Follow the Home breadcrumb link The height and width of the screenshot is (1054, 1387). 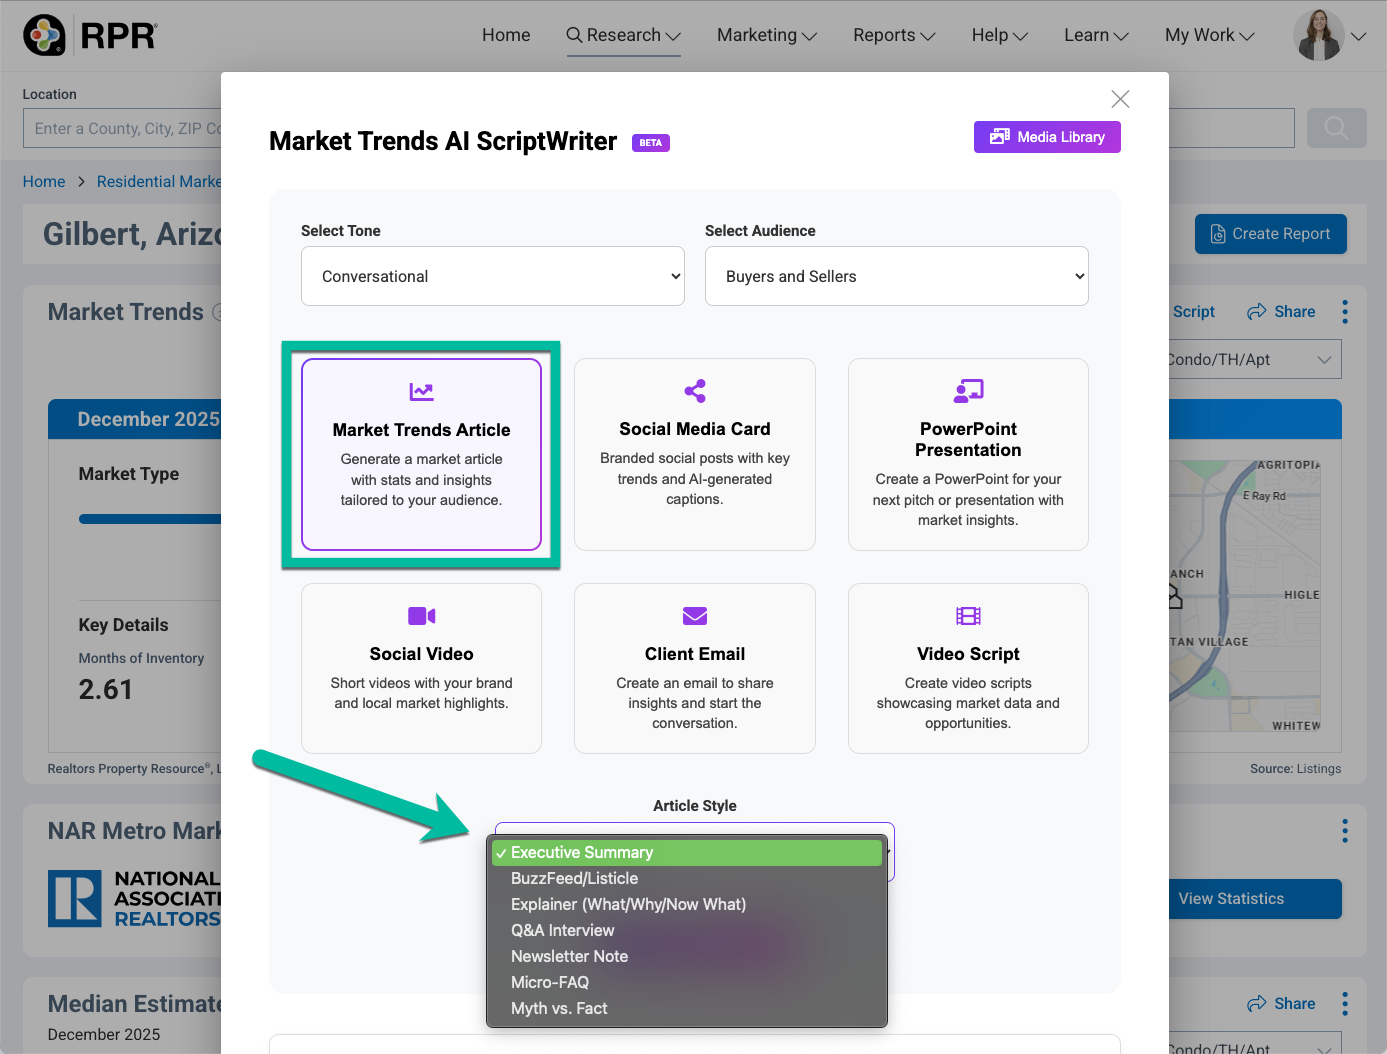tap(44, 181)
